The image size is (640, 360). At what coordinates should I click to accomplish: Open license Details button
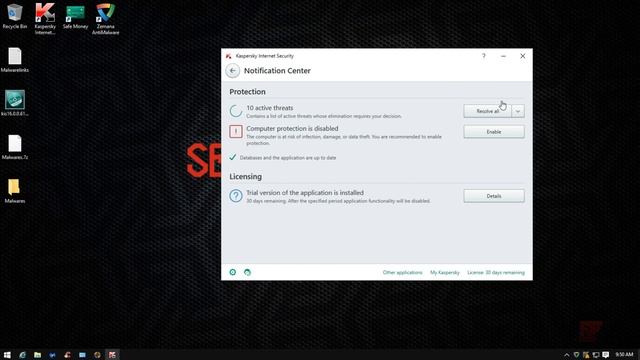494,196
